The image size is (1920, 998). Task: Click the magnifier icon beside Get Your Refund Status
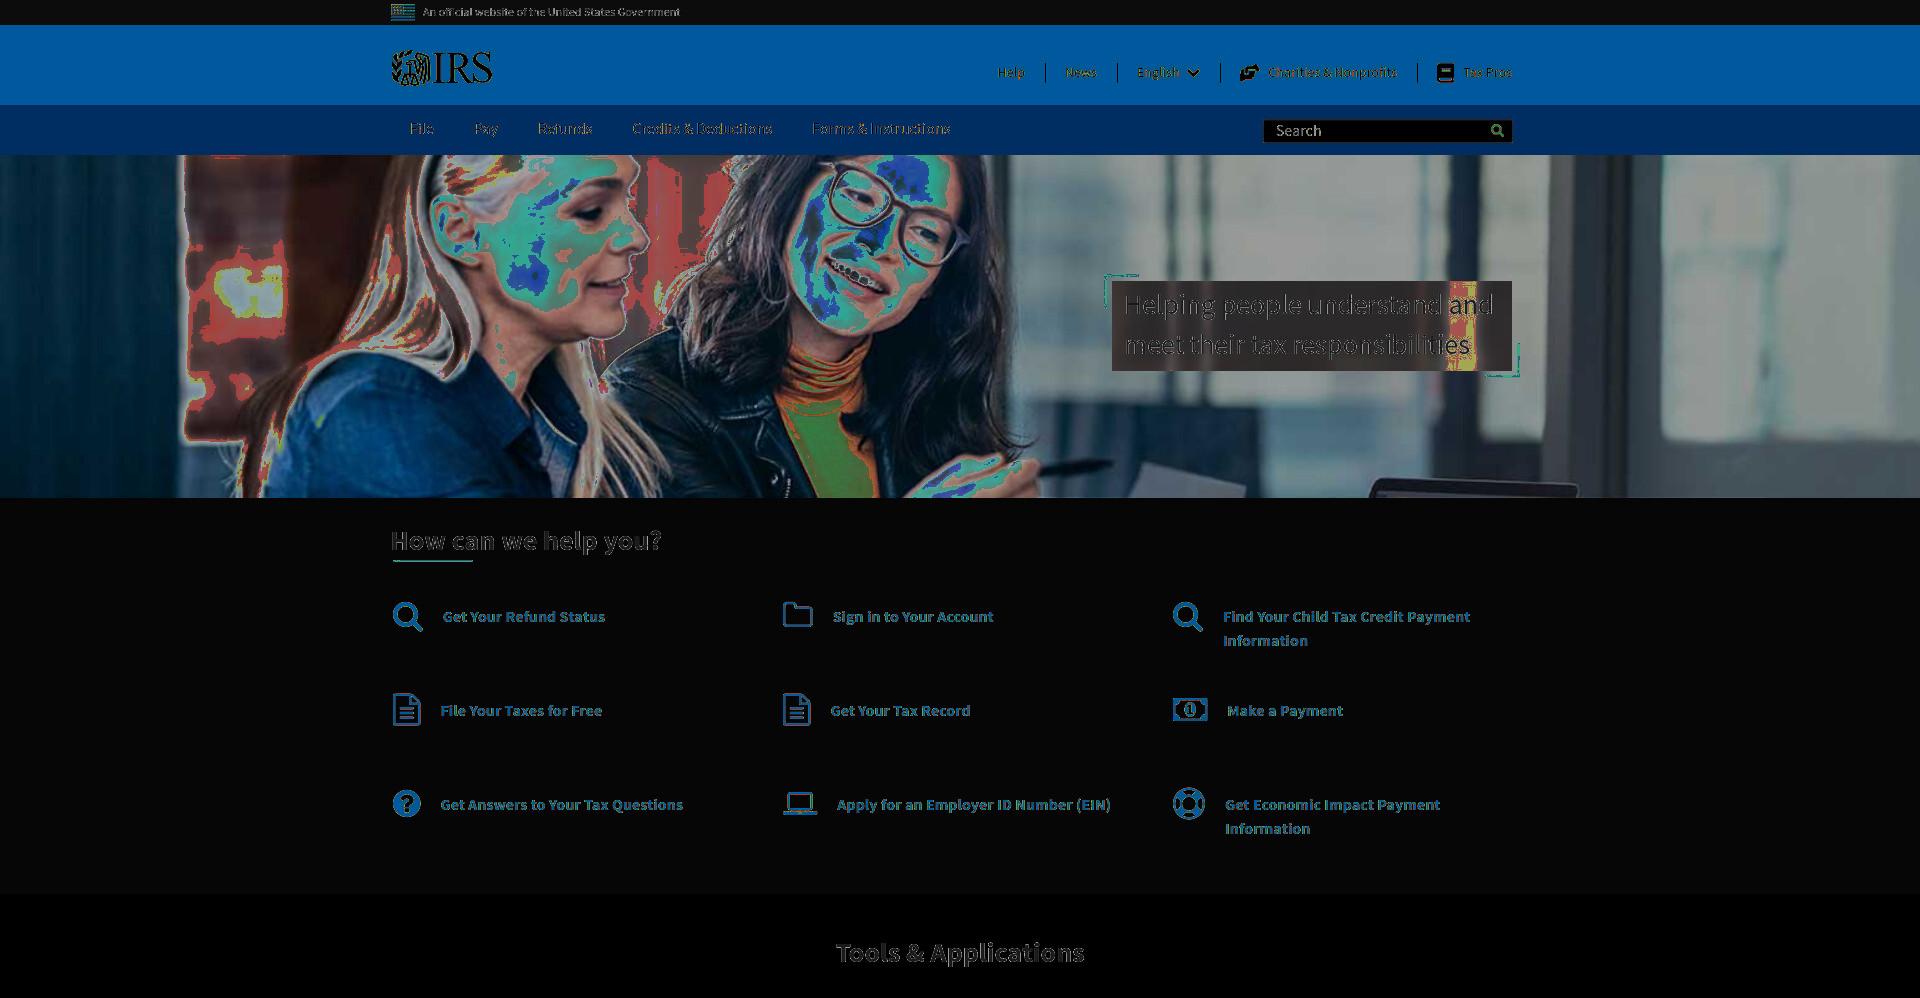tap(407, 616)
